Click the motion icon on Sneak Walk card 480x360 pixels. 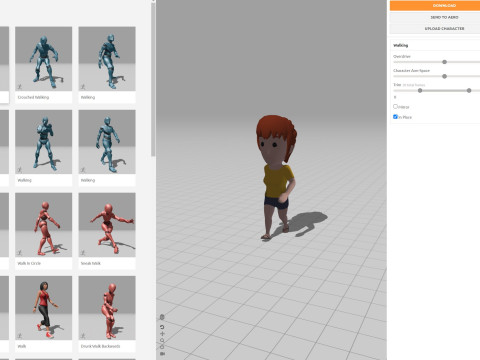pos(83,252)
